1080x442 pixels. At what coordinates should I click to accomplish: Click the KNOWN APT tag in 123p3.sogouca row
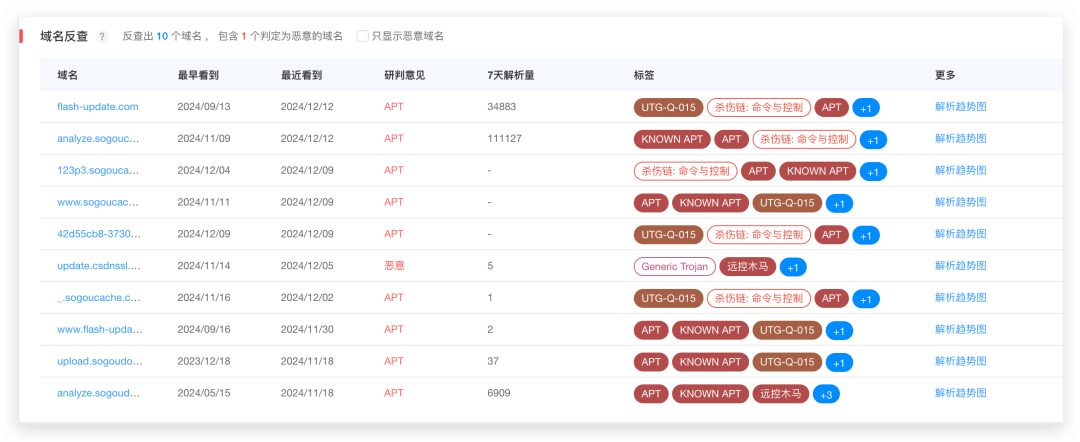[x=818, y=171]
